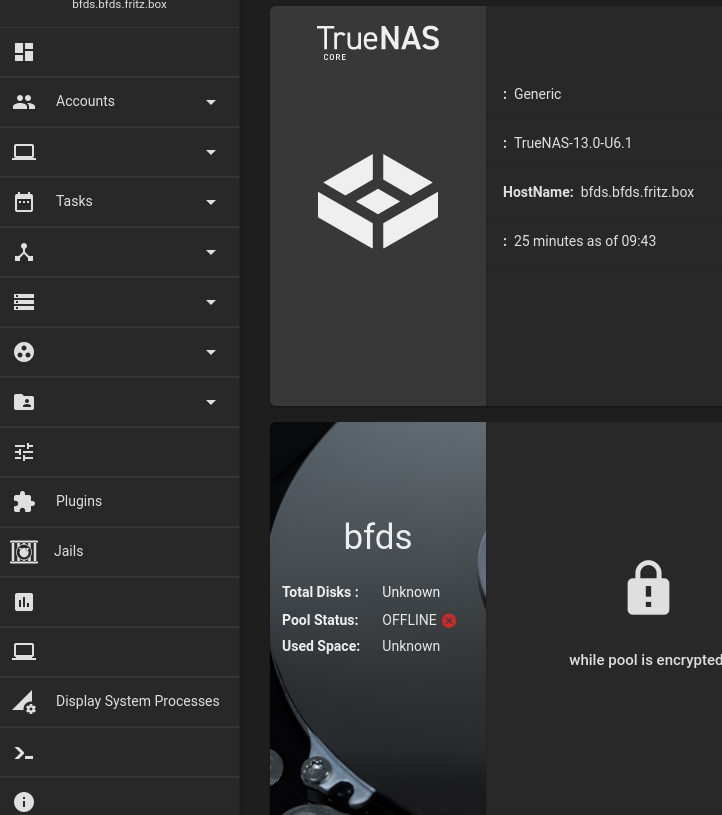Image resolution: width=722 pixels, height=815 pixels.
Task: Click the Used Space label
Action: 321,646
